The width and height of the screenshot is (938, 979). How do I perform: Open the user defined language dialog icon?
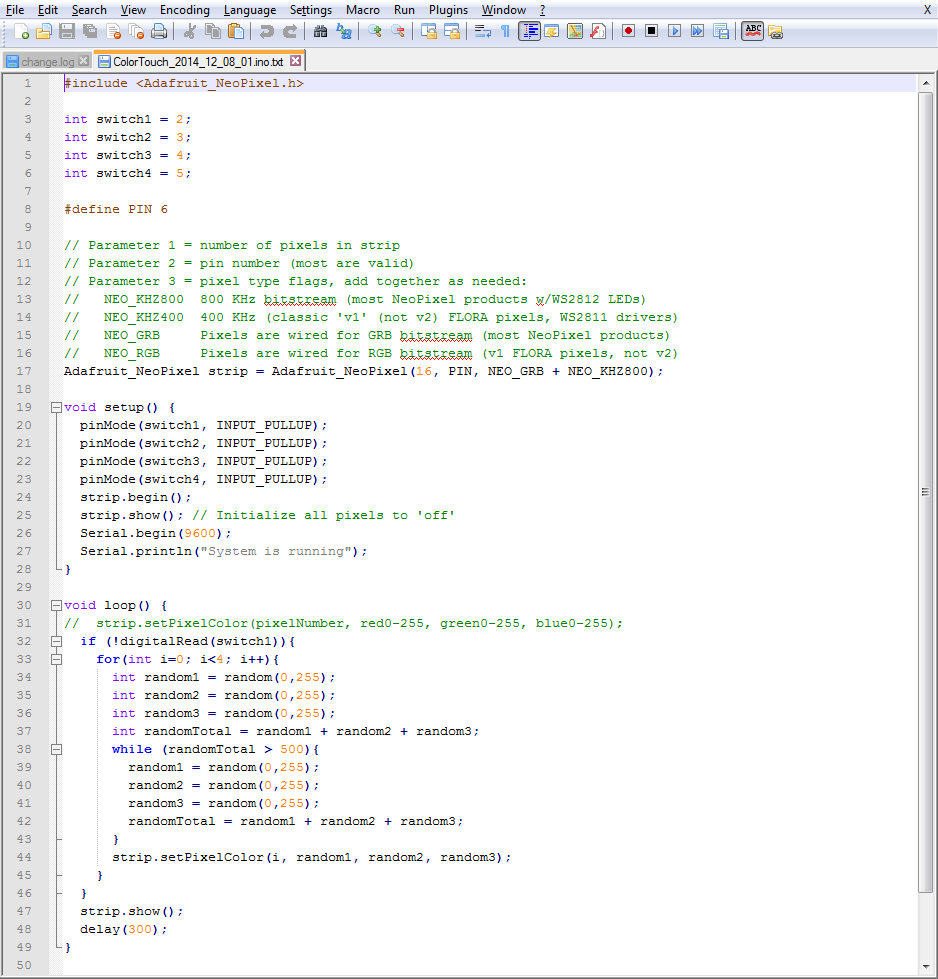(552, 31)
